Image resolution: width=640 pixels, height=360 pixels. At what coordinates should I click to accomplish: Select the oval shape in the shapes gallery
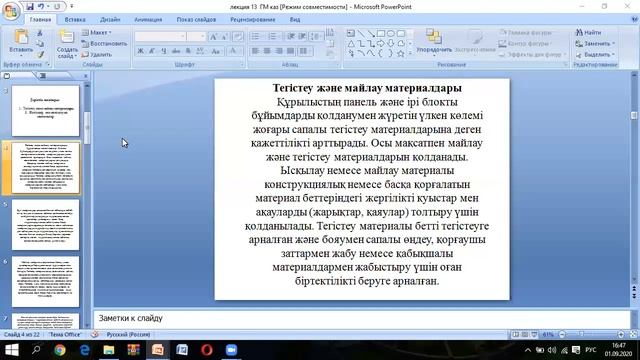391,33
